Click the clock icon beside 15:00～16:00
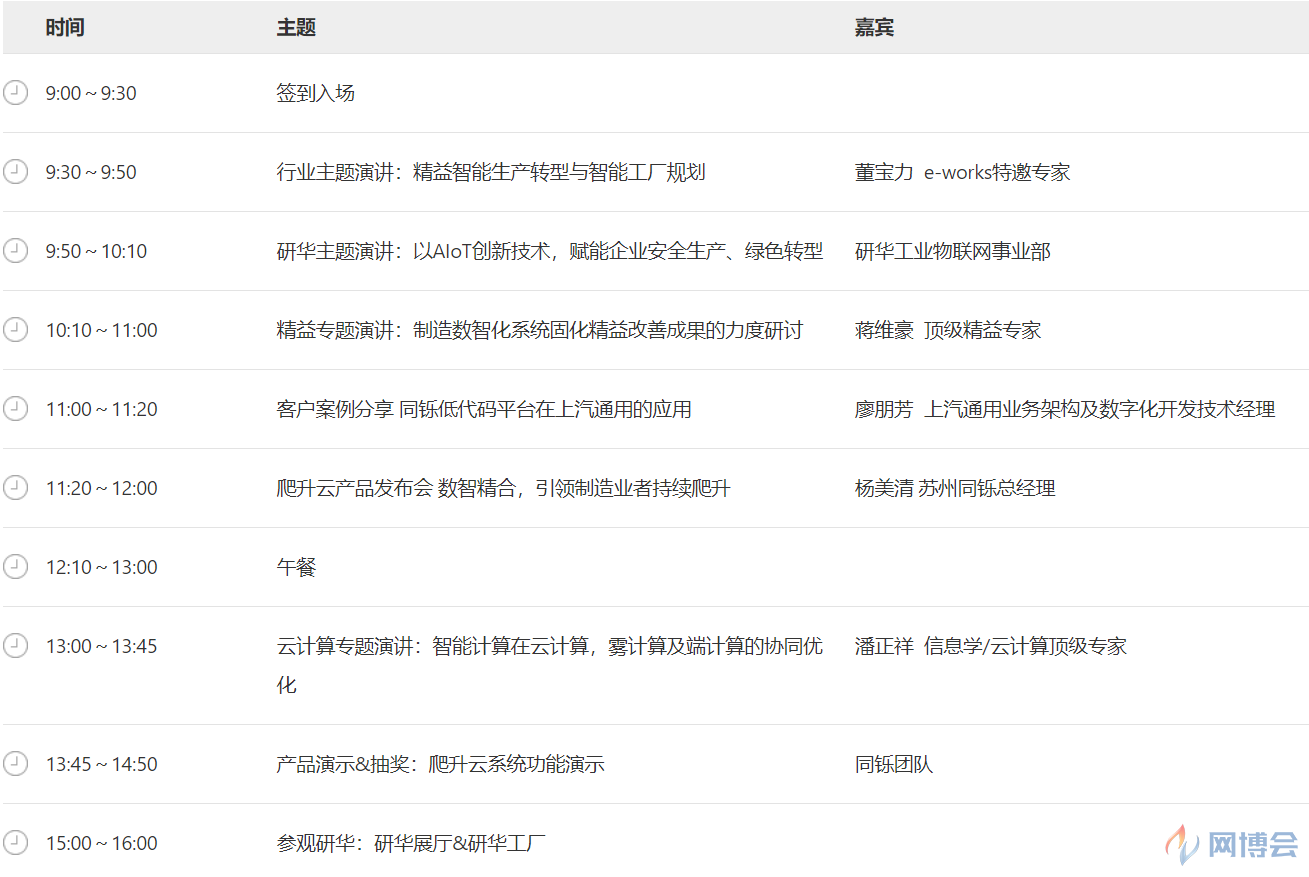Image resolution: width=1309 pixels, height=877 pixels. click(15, 843)
